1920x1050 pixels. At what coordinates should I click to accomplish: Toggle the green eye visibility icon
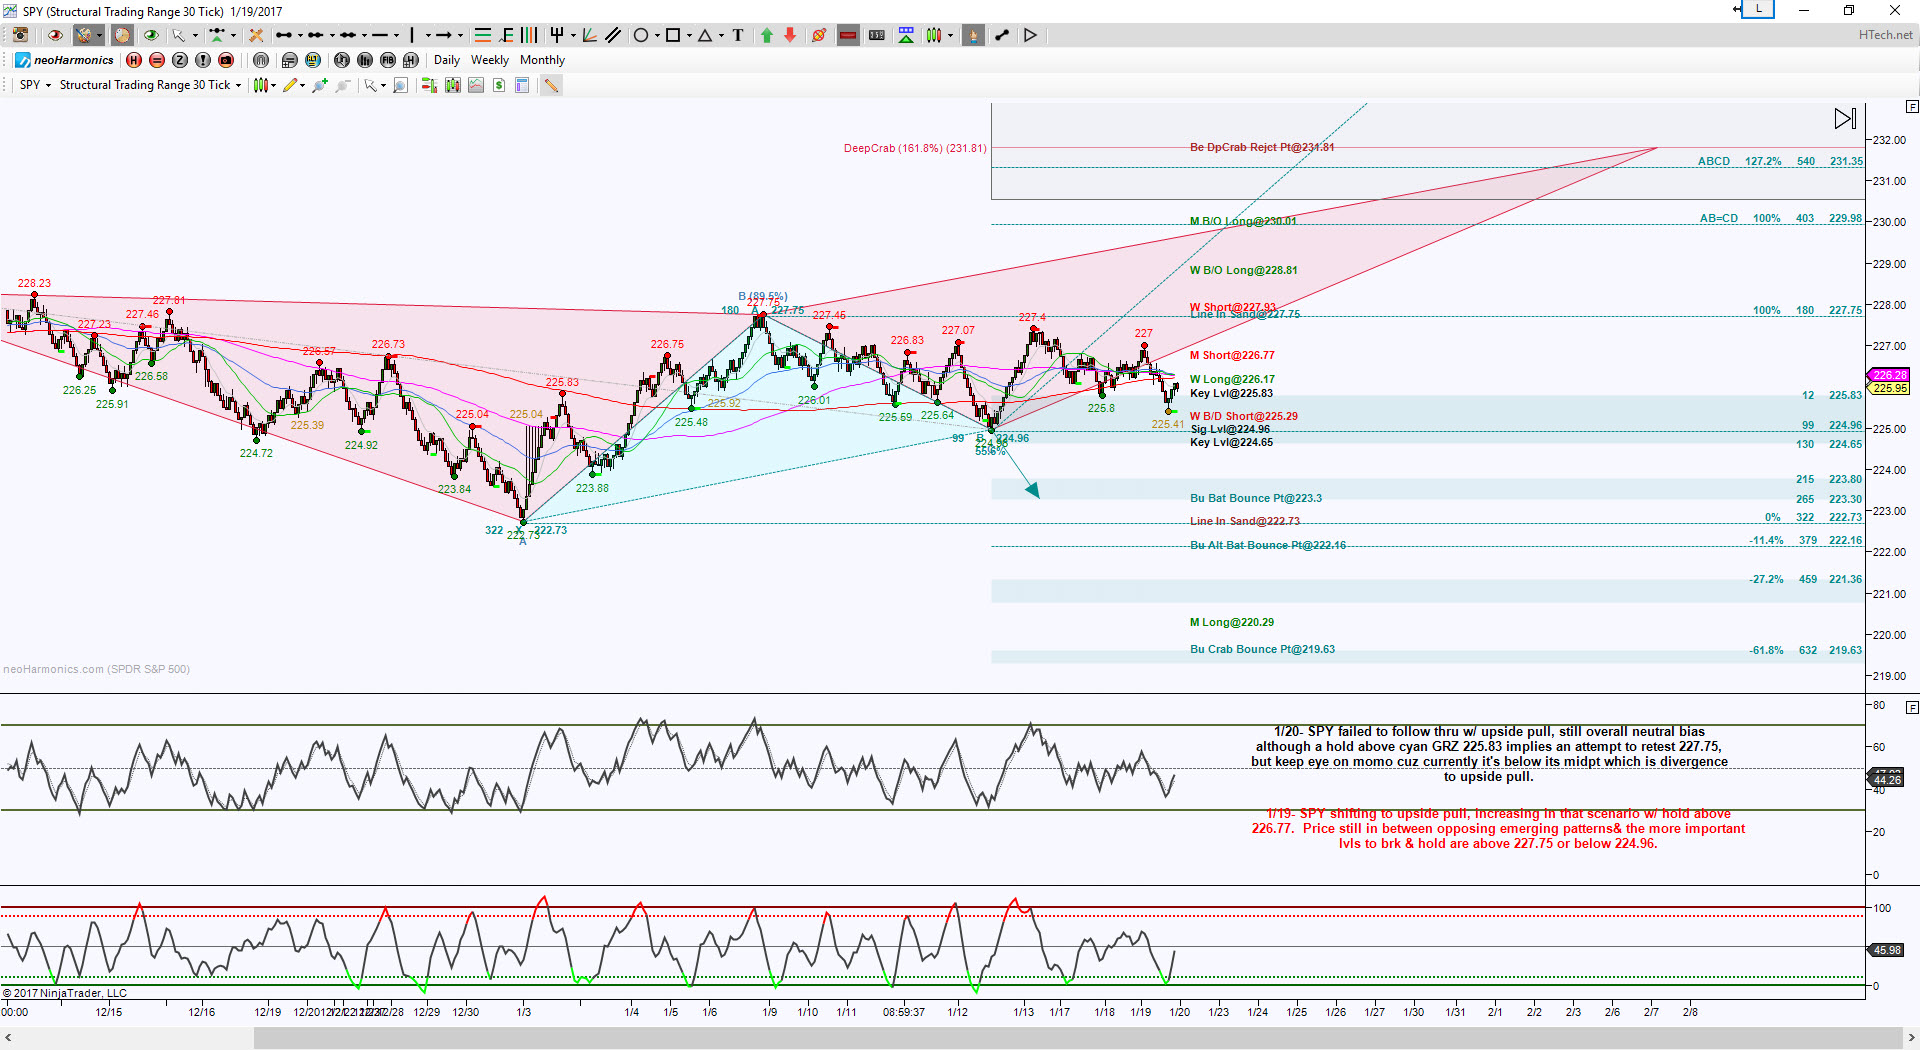151,35
